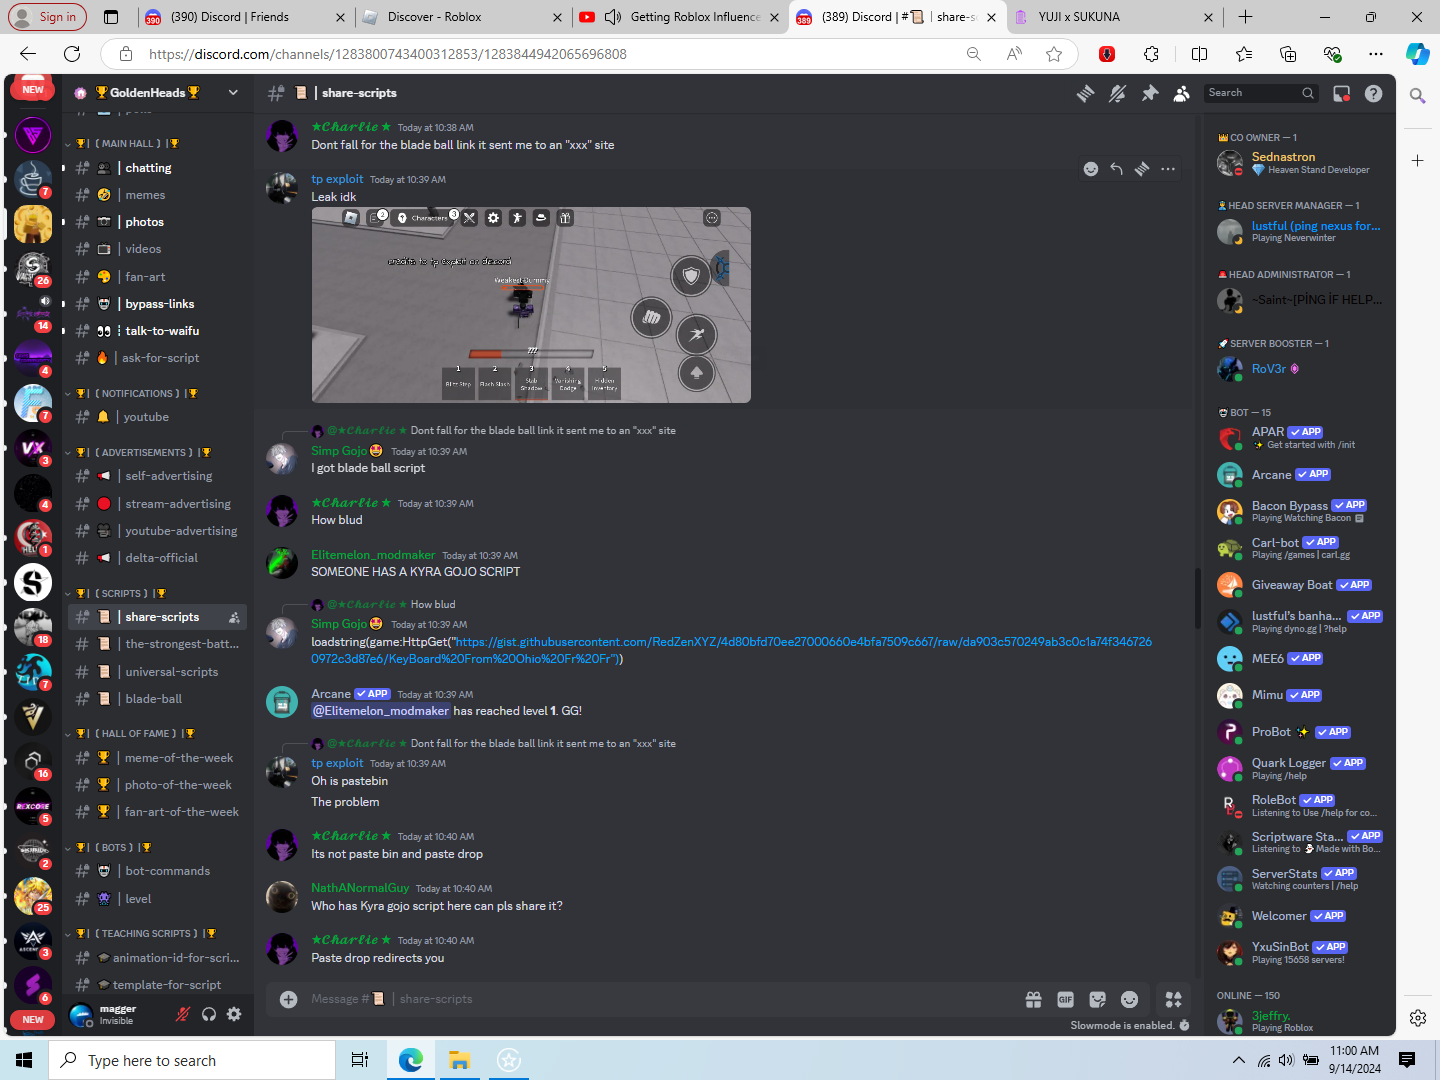Switch to Discord Friends browser tab

click(244, 17)
